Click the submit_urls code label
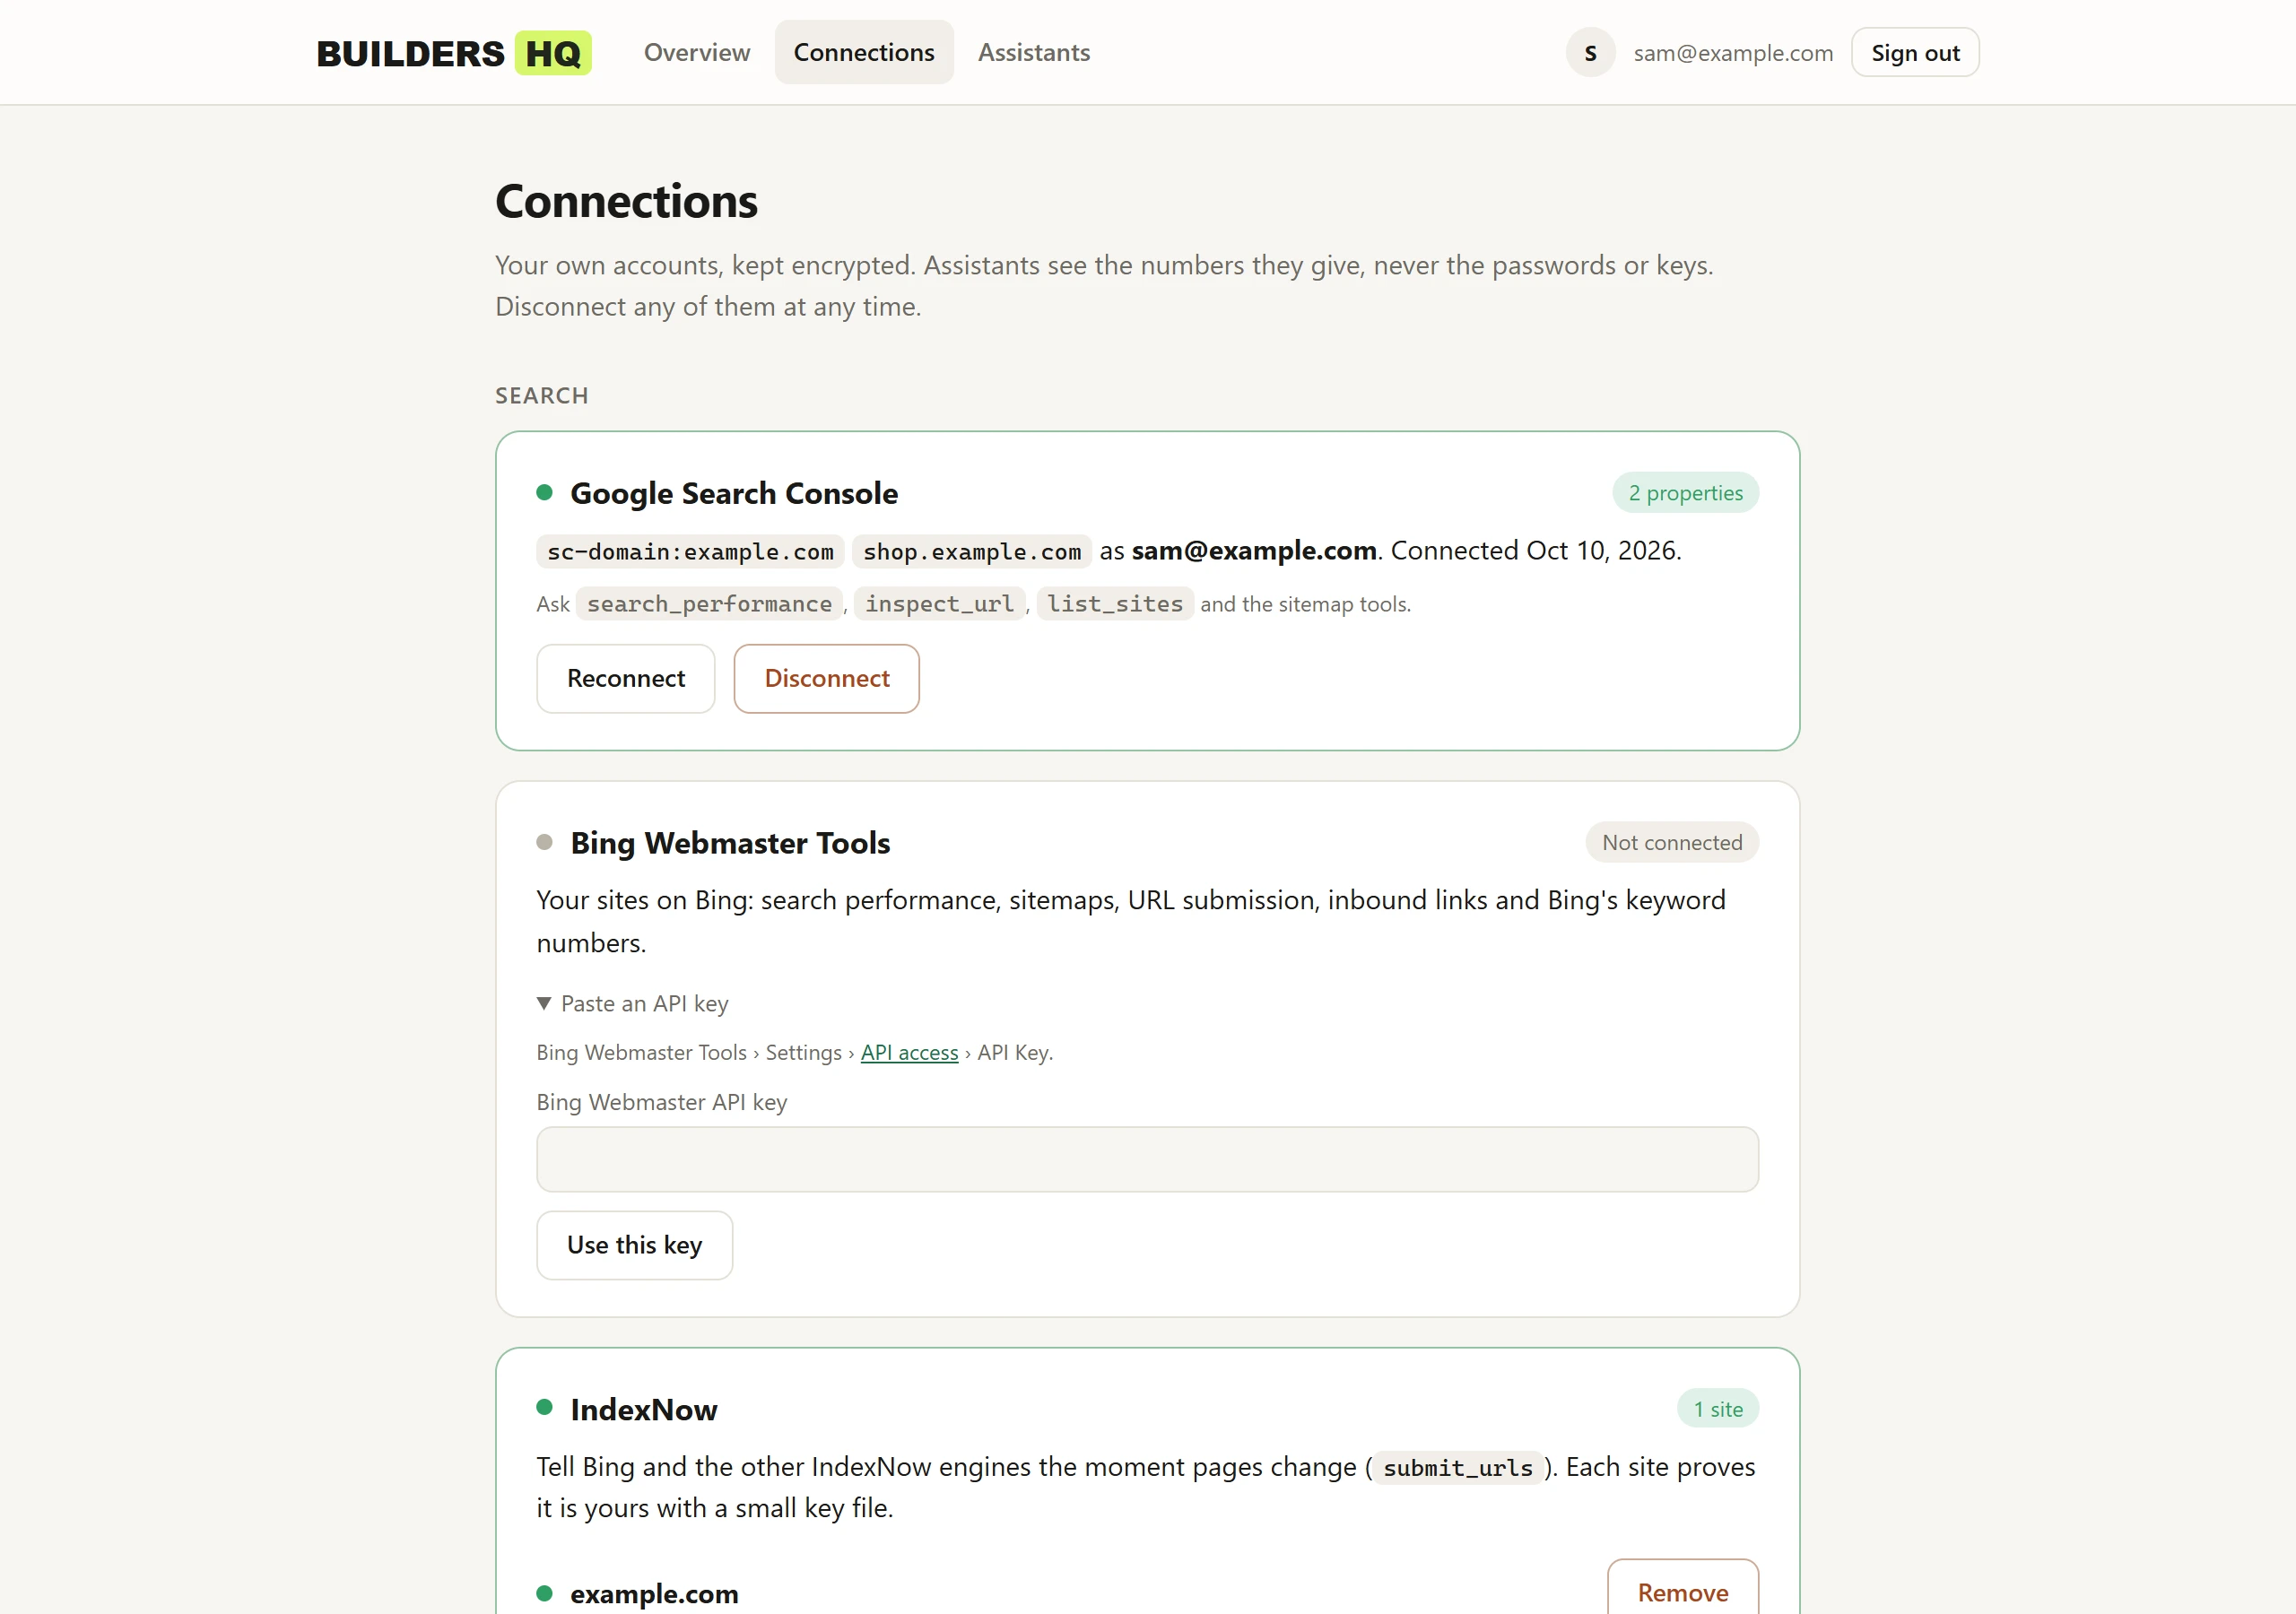This screenshot has height=1614, width=2296. click(1457, 1467)
